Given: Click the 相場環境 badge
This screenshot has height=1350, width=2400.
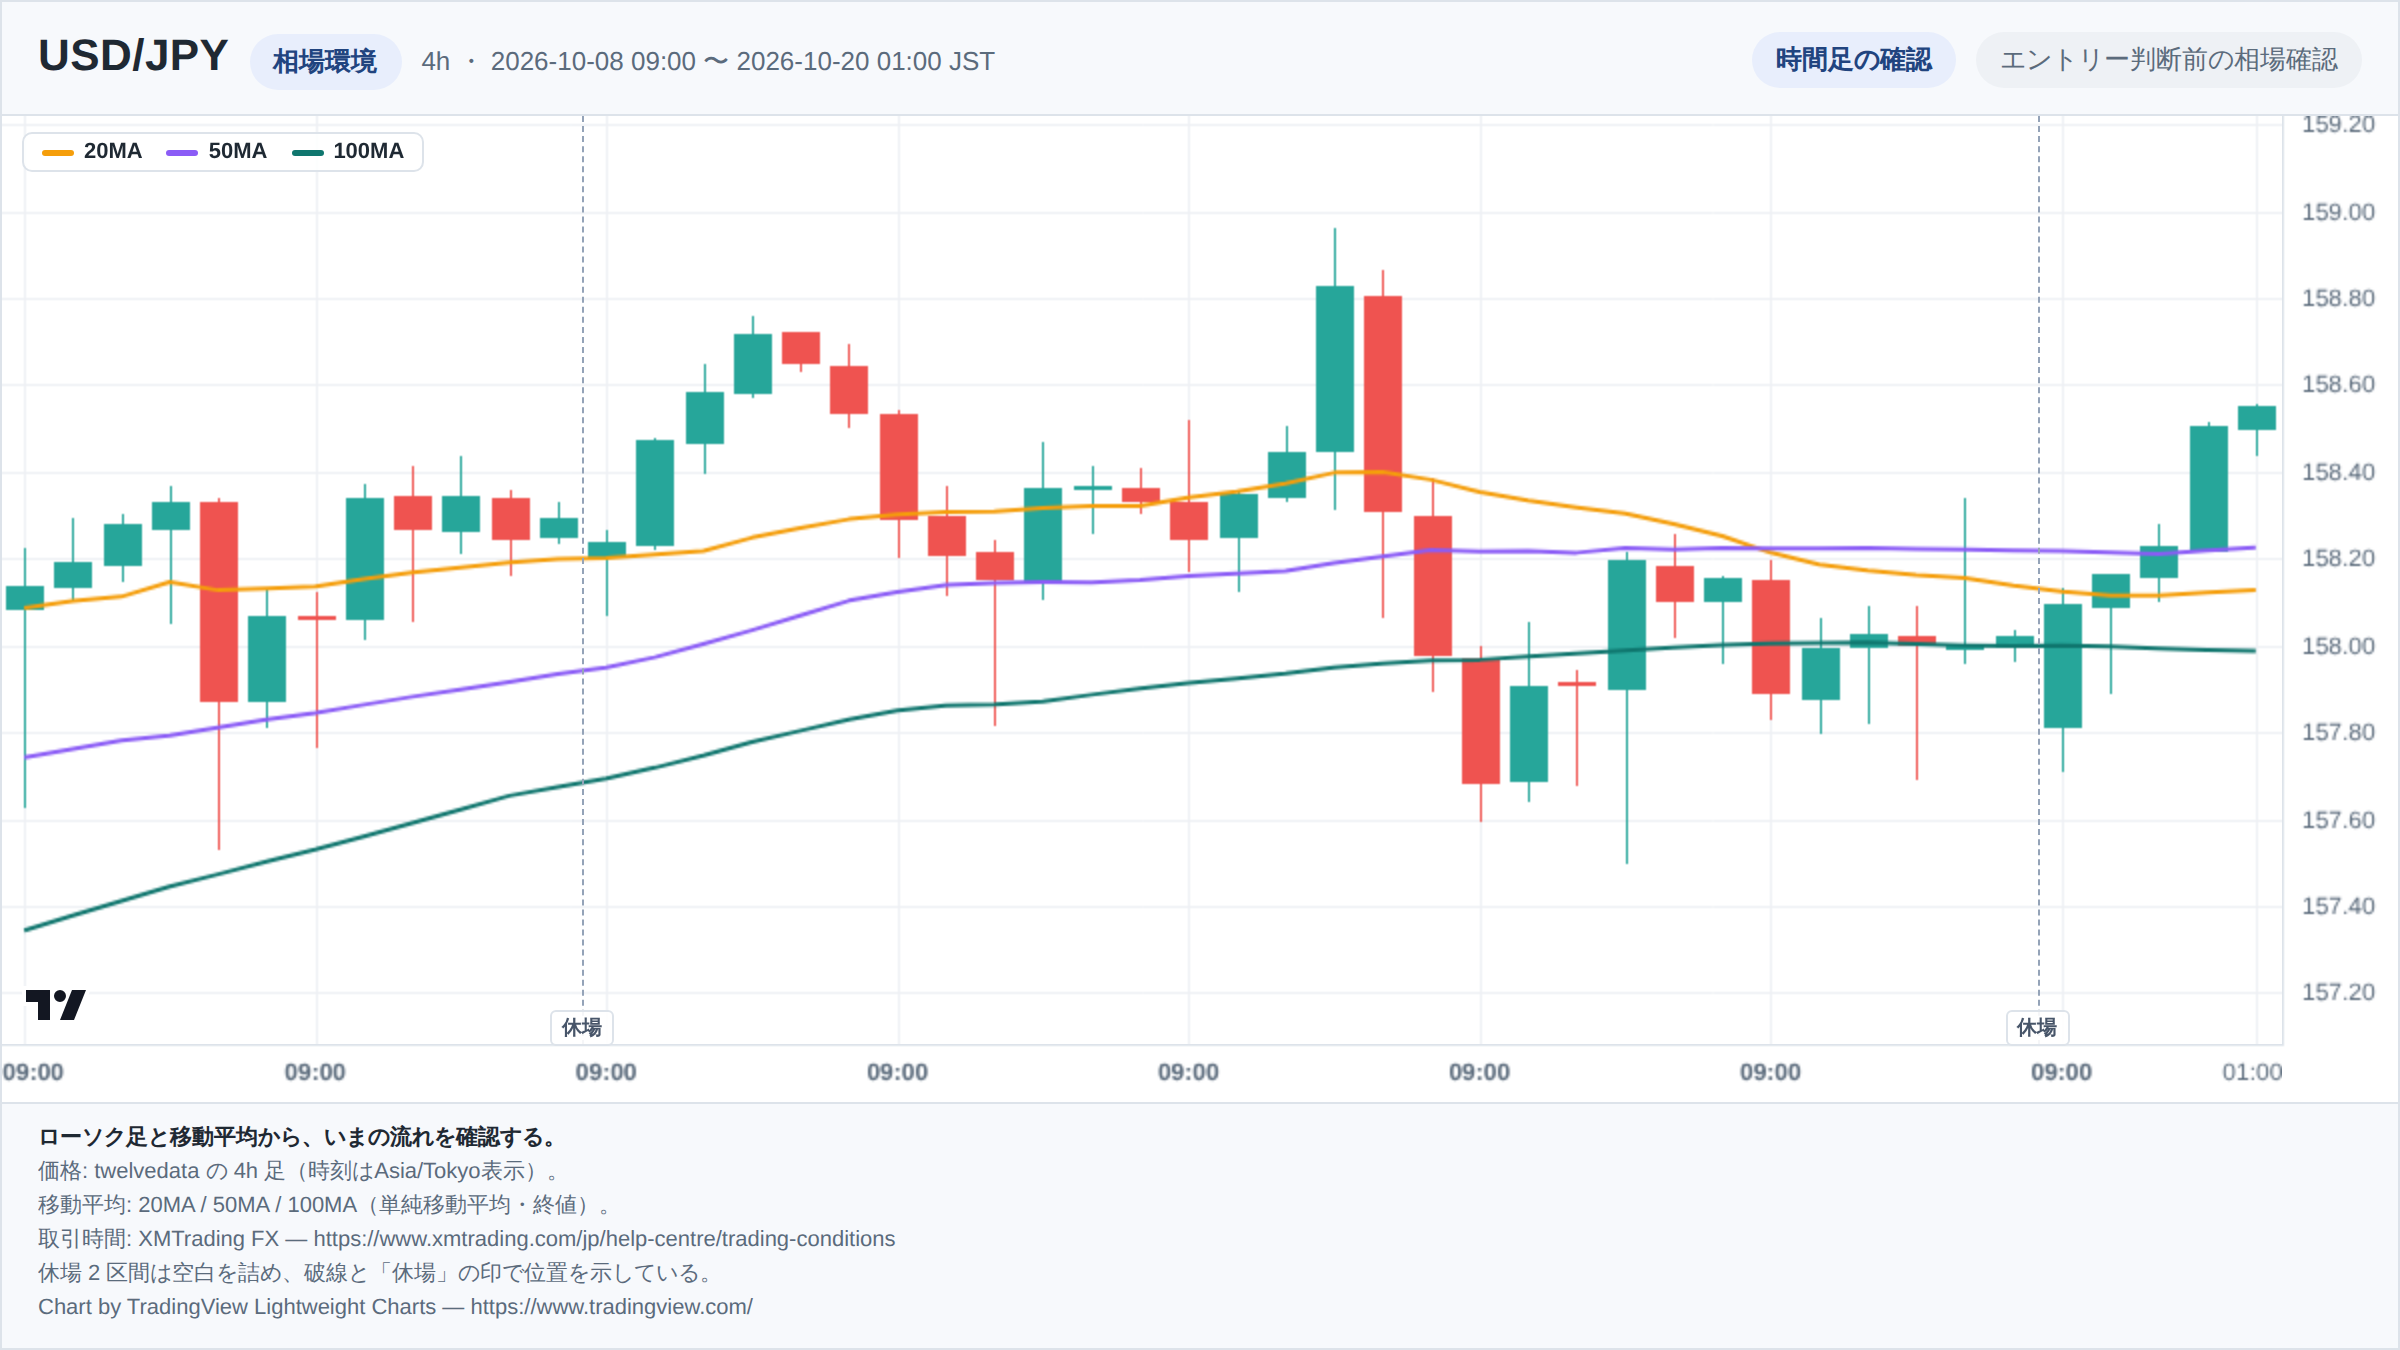Looking at the screenshot, I should 325,62.
